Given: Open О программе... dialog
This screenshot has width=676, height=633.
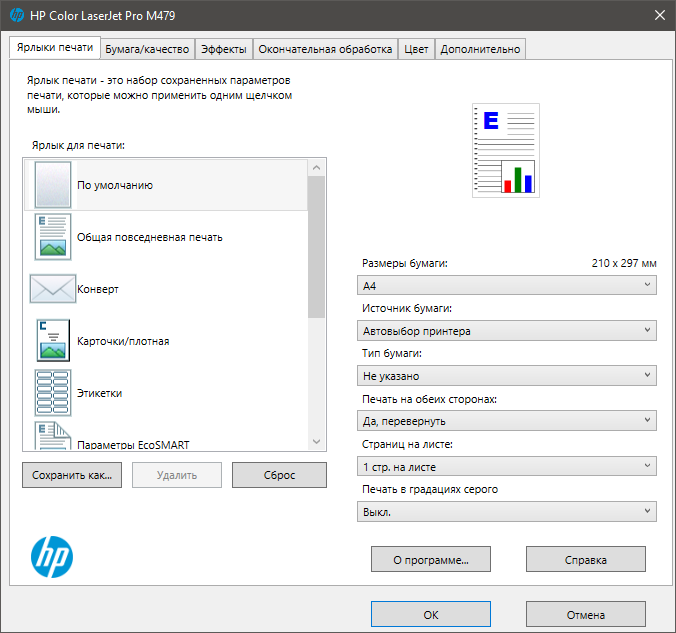Looking at the screenshot, I should [431, 560].
